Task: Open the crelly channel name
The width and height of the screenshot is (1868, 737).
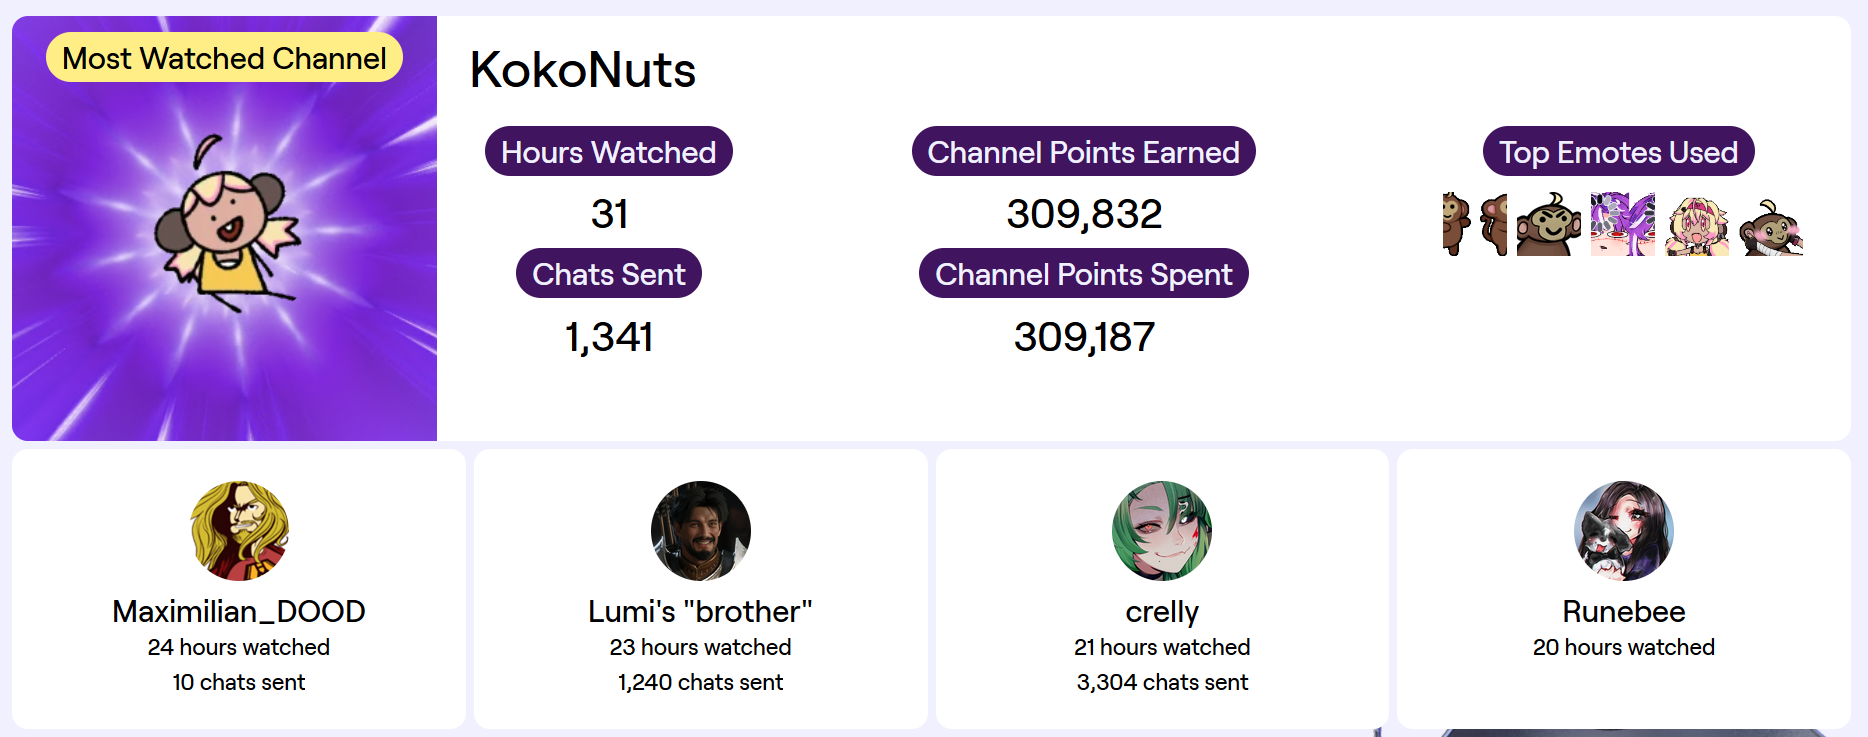Action: (x=1162, y=611)
